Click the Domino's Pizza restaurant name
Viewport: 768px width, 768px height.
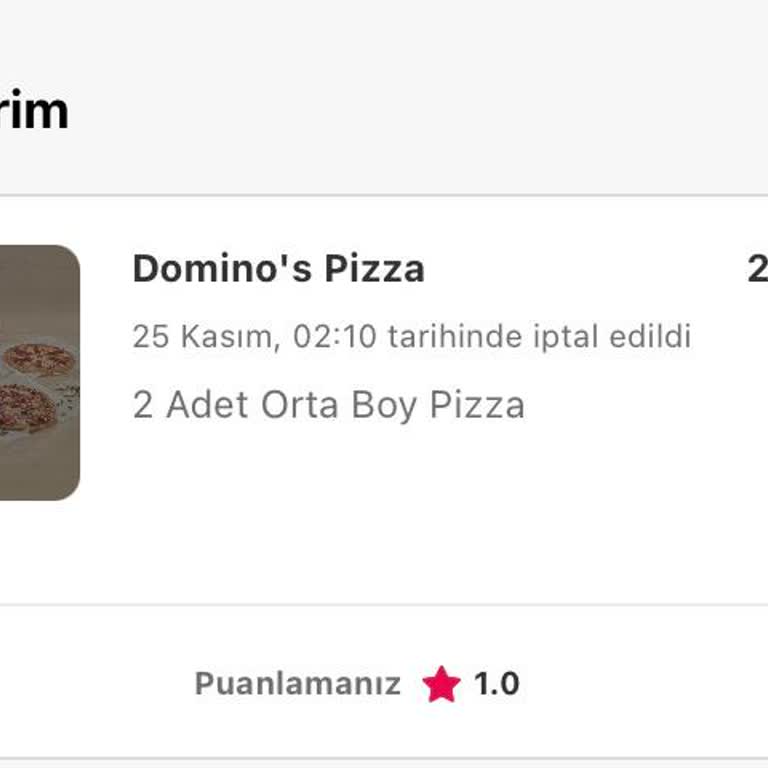(278, 269)
